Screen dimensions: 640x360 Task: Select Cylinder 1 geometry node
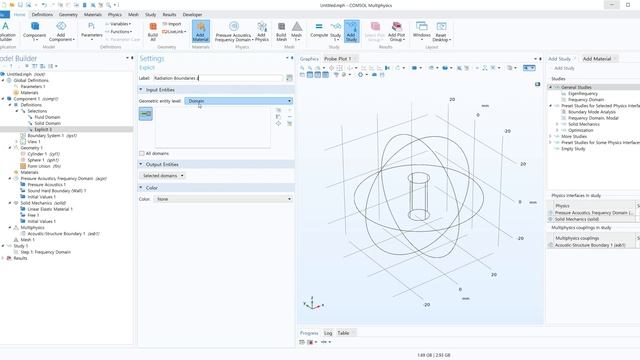44,154
